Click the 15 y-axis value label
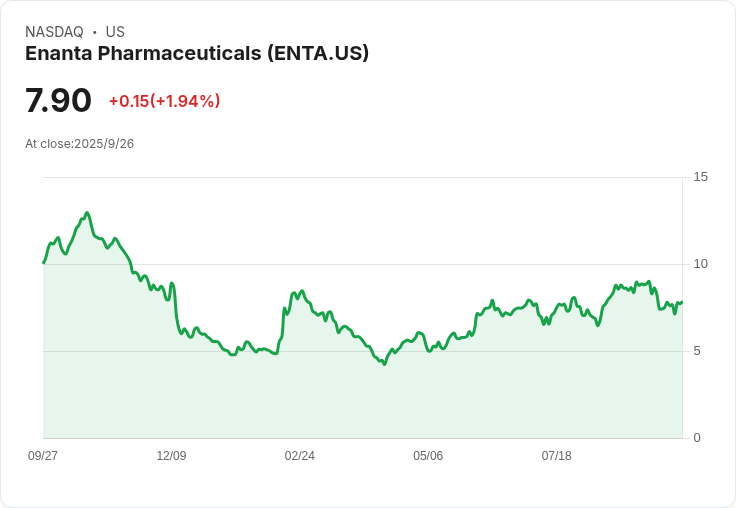 [701, 177]
